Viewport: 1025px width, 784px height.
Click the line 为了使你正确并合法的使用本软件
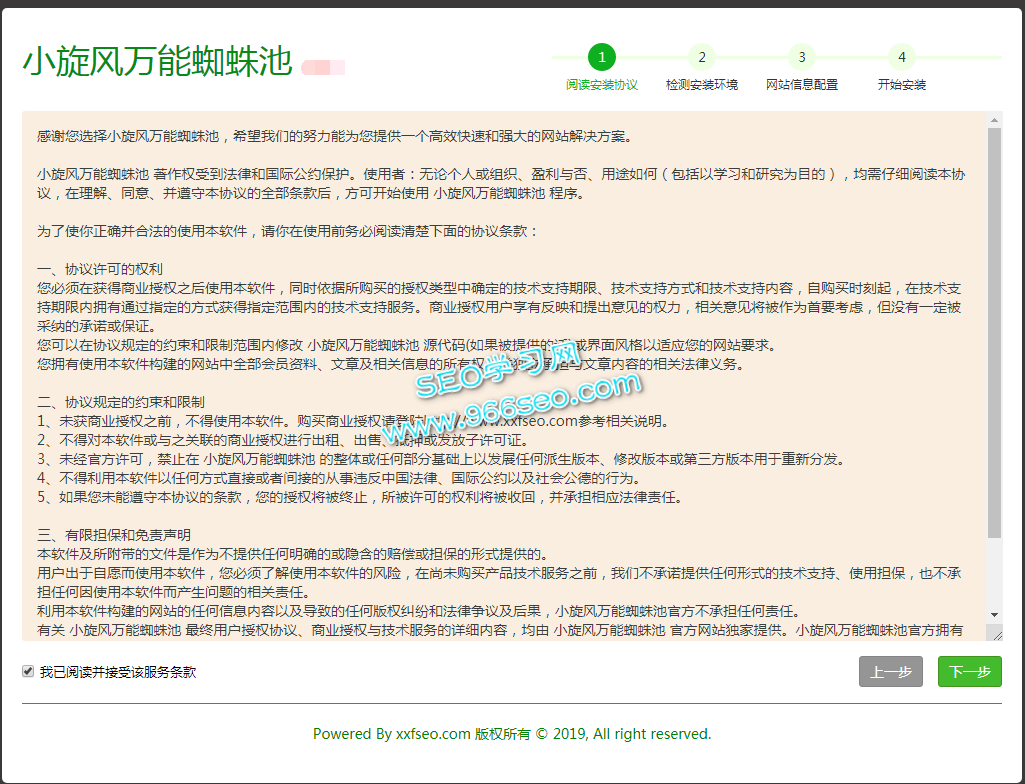289,231
